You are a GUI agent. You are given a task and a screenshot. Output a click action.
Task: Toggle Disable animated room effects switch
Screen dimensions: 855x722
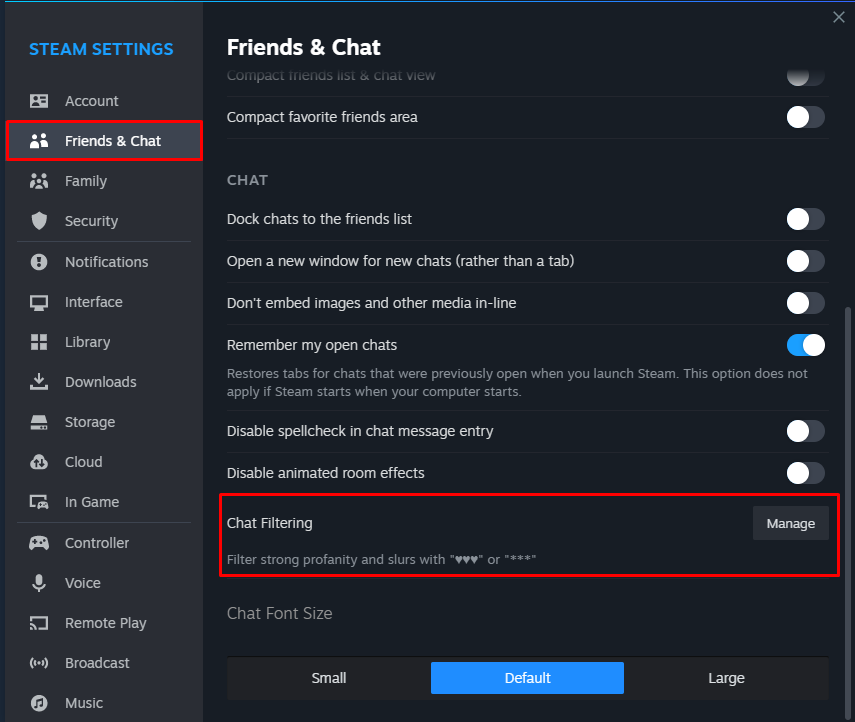click(805, 473)
